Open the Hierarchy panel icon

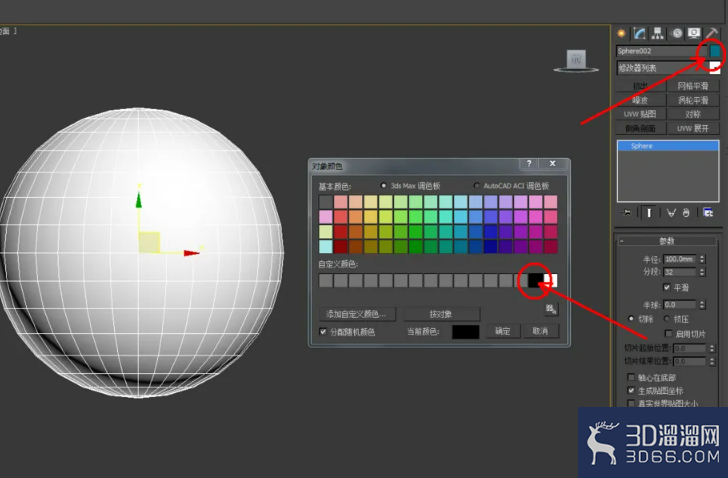pos(657,33)
